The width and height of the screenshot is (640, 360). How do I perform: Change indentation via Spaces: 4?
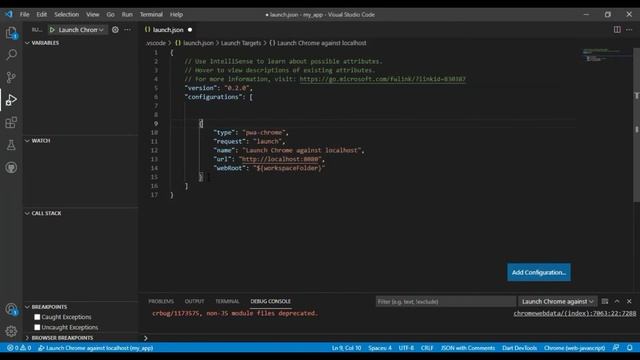pos(380,348)
